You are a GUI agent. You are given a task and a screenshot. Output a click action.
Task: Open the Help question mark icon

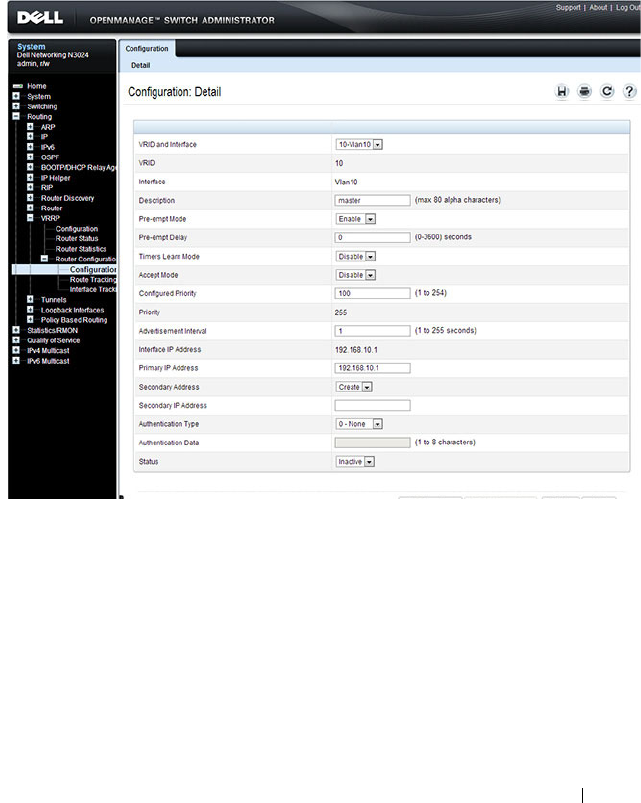(x=629, y=92)
